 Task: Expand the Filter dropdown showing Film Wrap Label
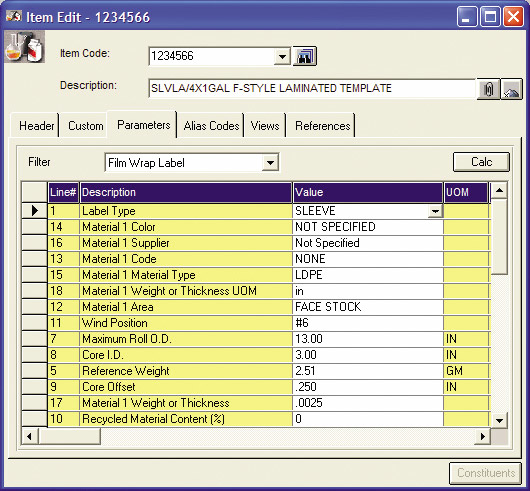tap(270, 163)
